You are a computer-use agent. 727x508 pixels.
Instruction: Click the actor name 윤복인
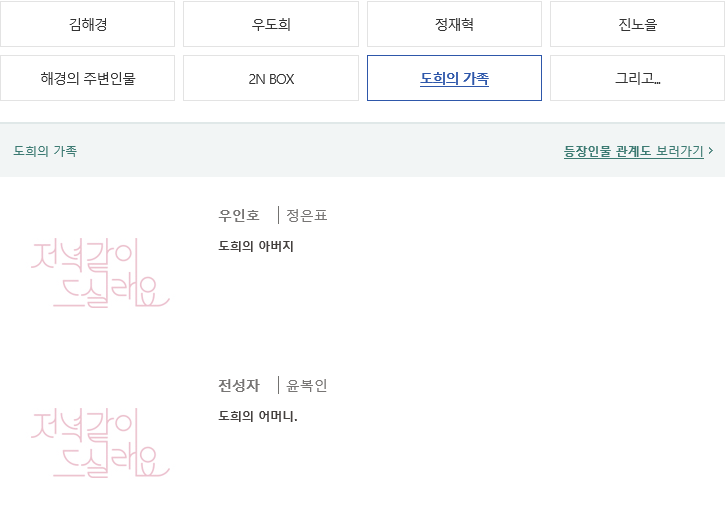coord(306,386)
